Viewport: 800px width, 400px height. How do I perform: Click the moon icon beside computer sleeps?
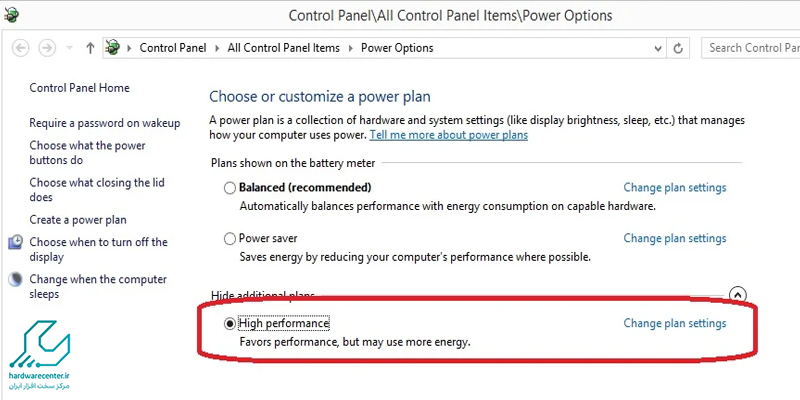[x=16, y=280]
